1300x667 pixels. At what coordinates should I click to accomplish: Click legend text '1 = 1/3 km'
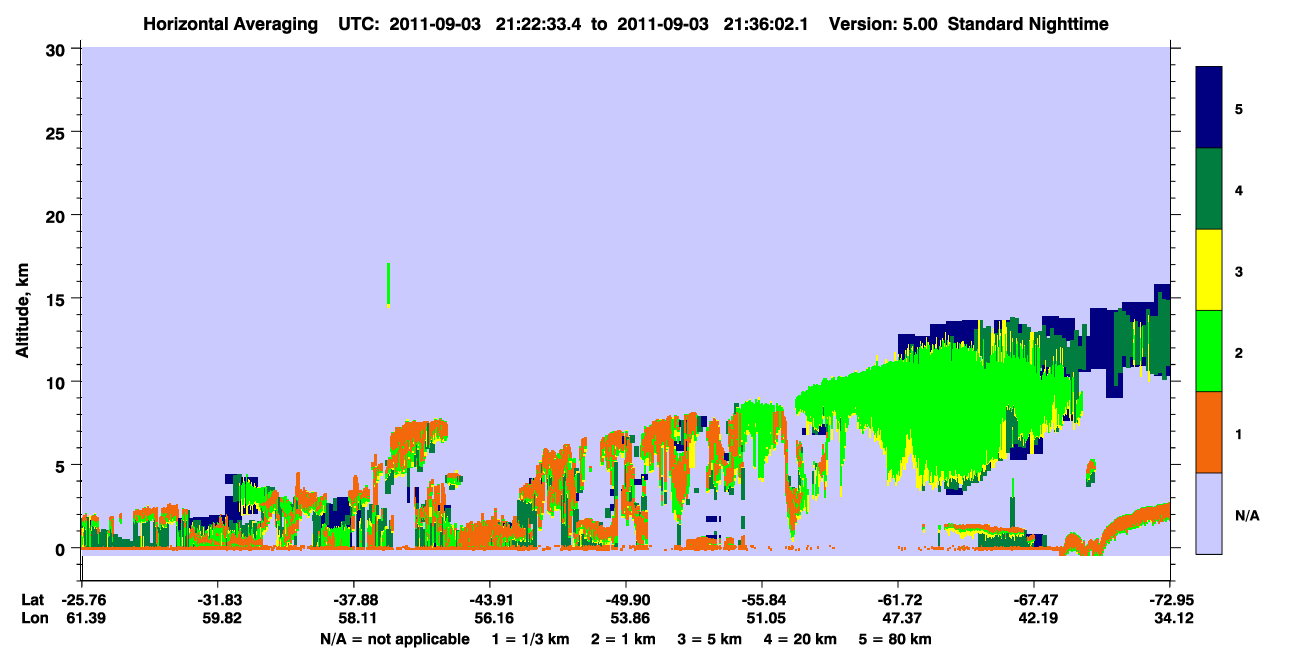click(x=531, y=639)
